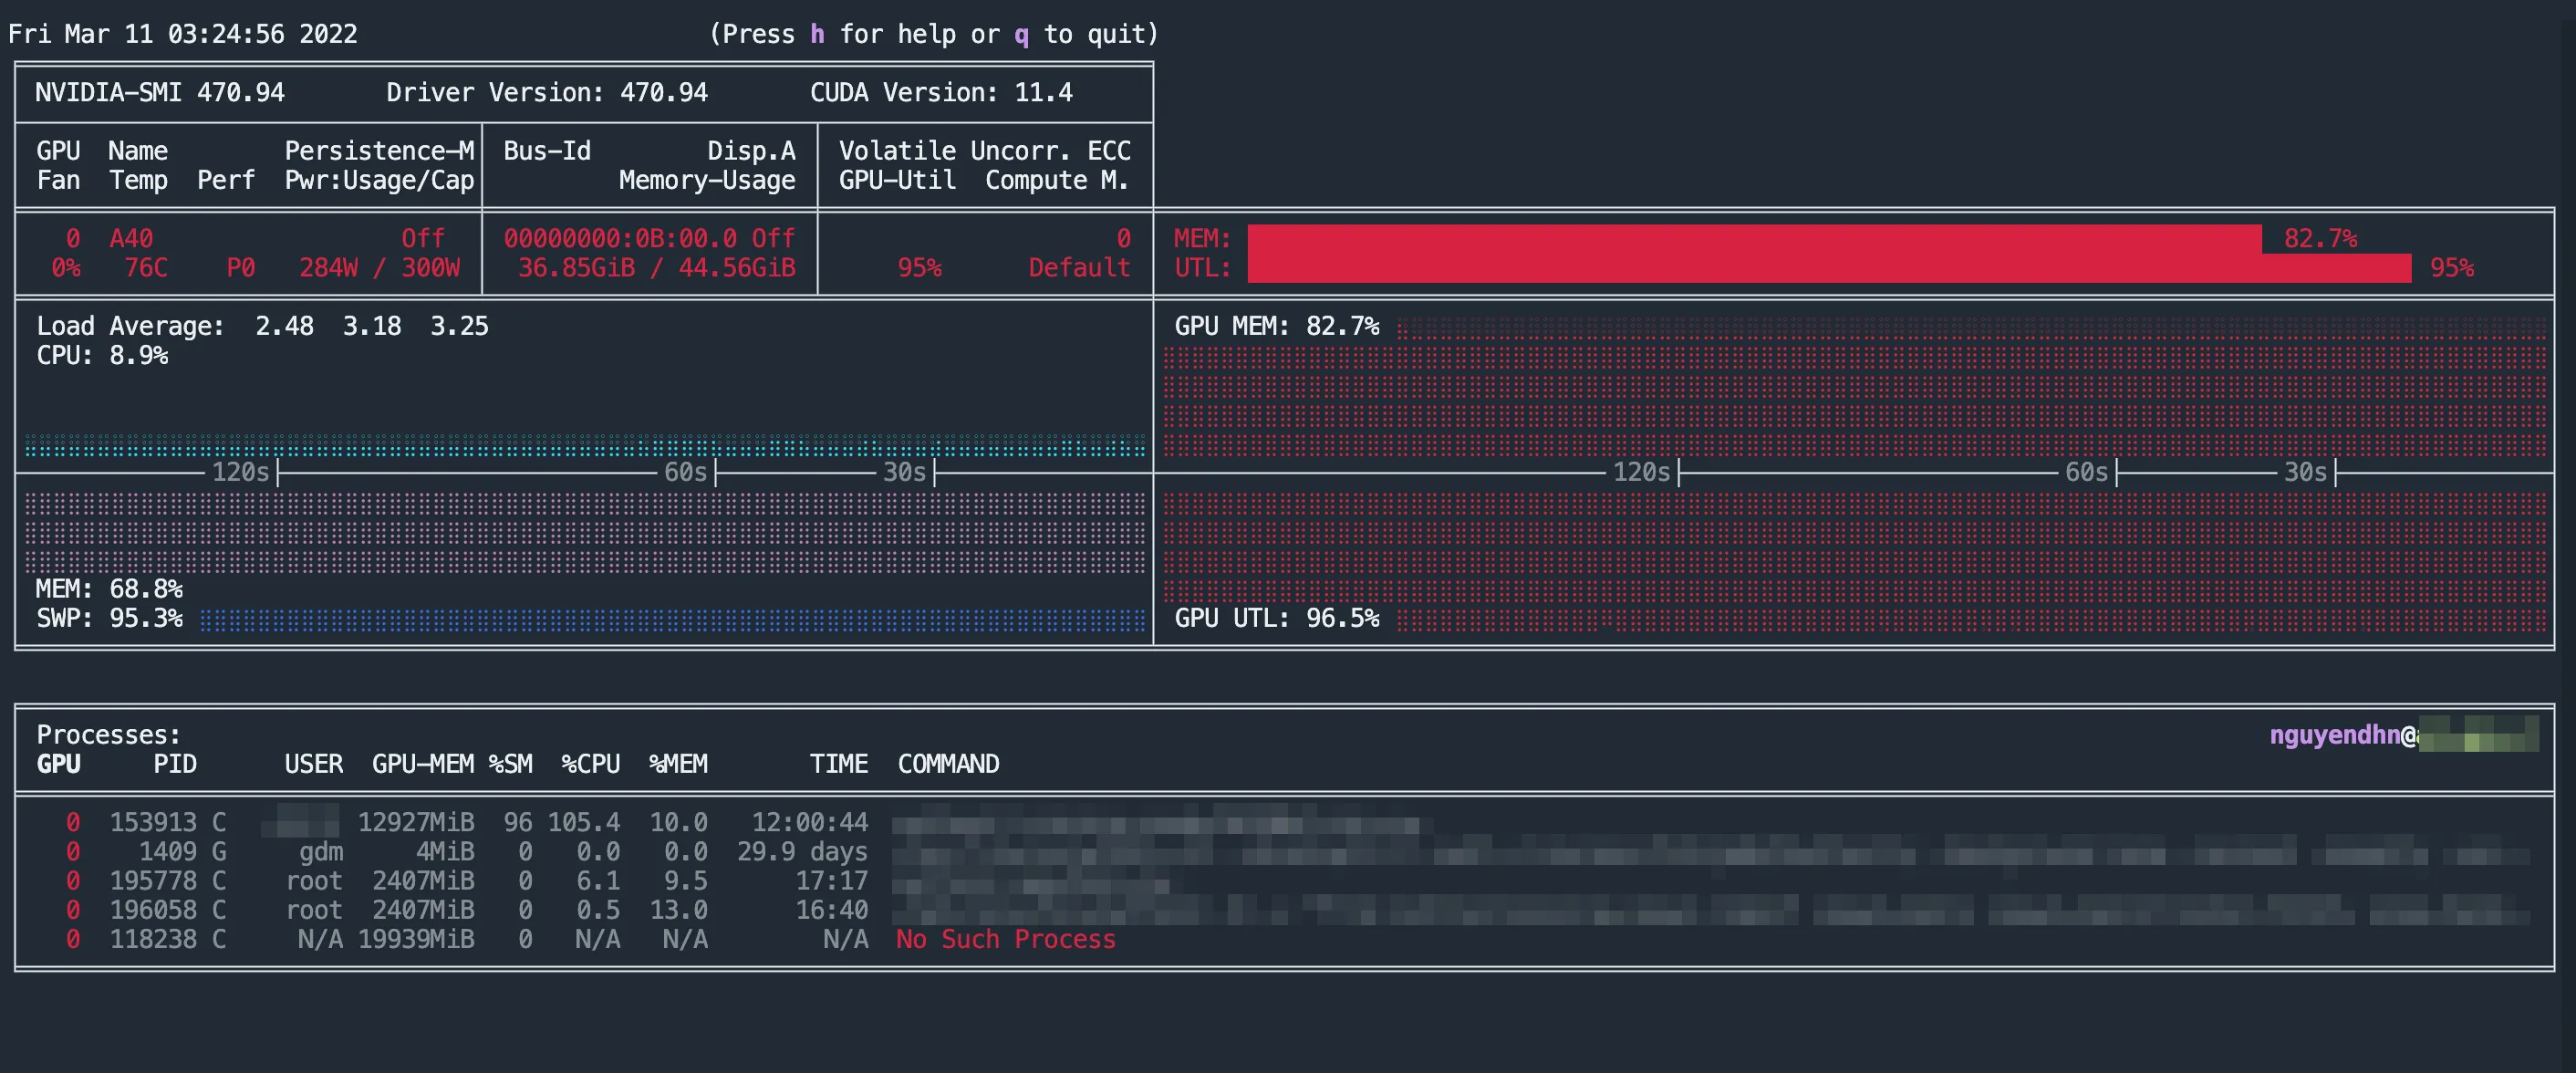This screenshot has height=1073, width=2576.
Task: Select process row with PID 153913
Action: pyautogui.click(x=153, y=823)
